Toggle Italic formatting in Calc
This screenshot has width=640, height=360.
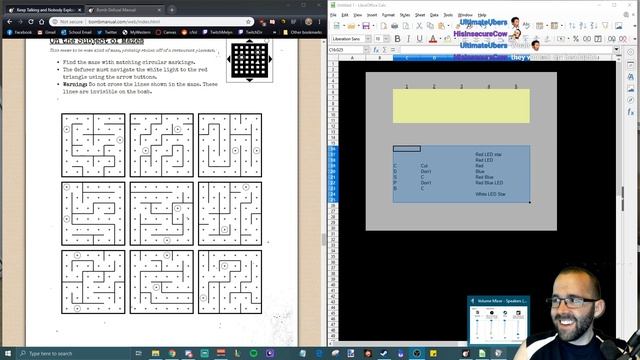click(408, 39)
